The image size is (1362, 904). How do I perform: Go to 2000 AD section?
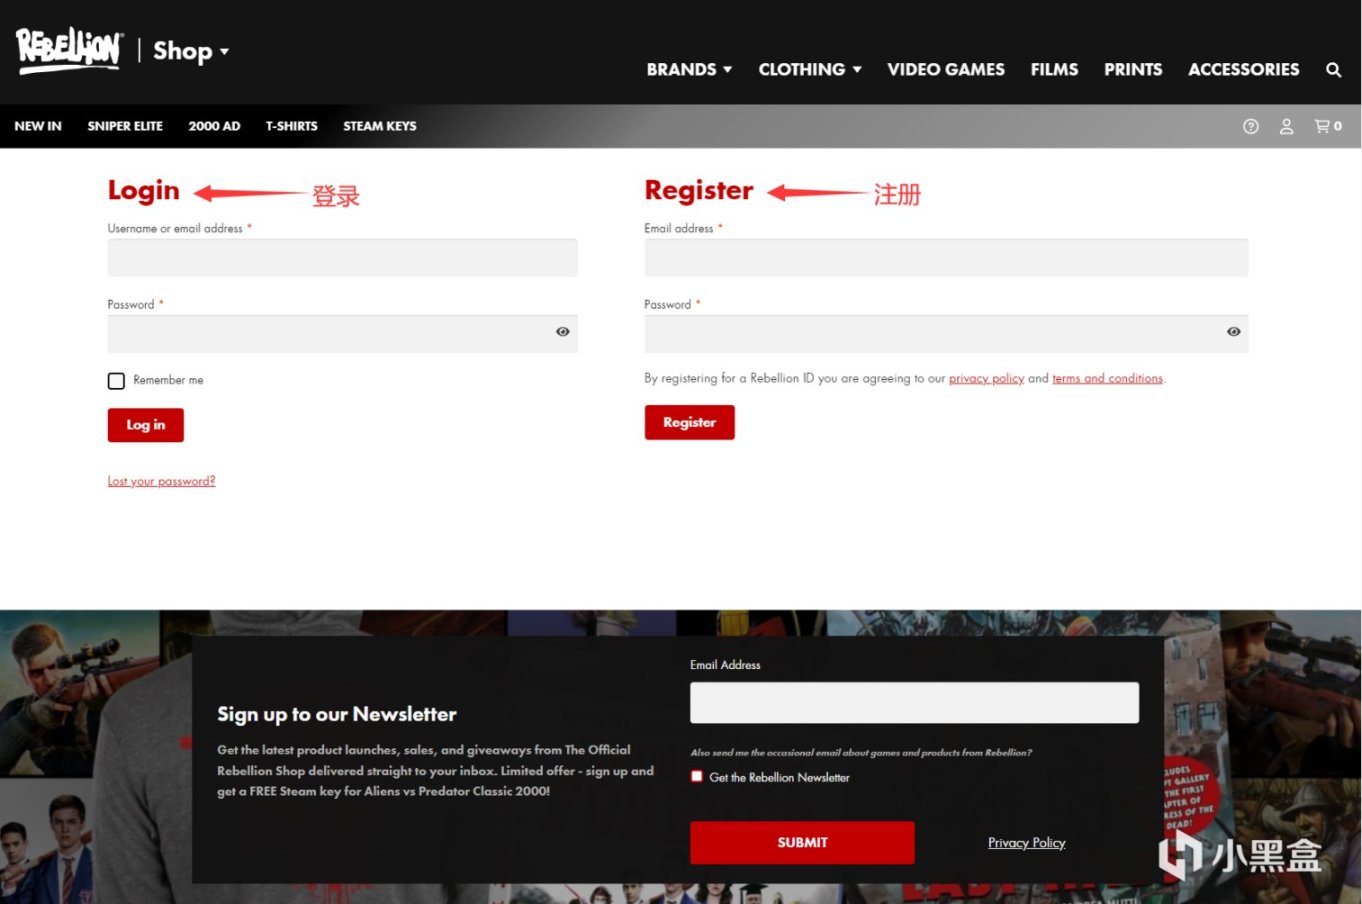pos(214,126)
